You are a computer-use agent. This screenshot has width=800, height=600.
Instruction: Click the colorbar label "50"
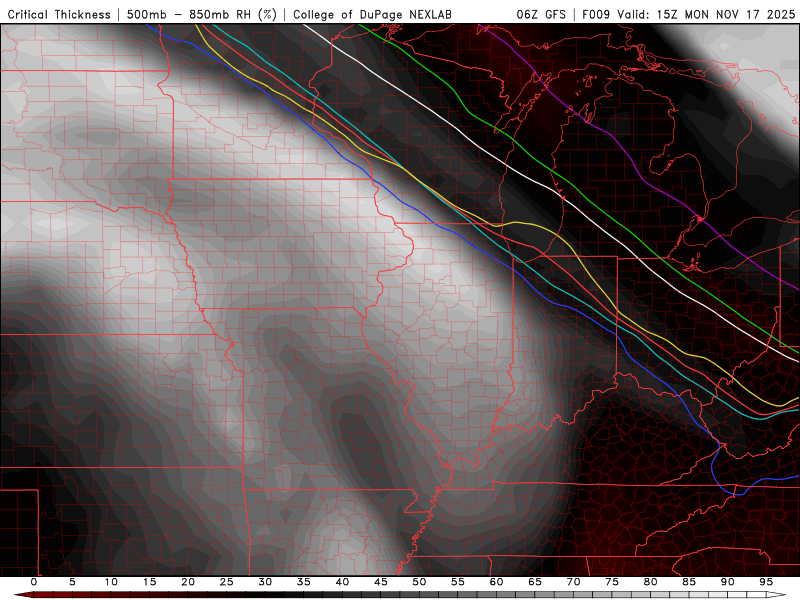pos(419,582)
